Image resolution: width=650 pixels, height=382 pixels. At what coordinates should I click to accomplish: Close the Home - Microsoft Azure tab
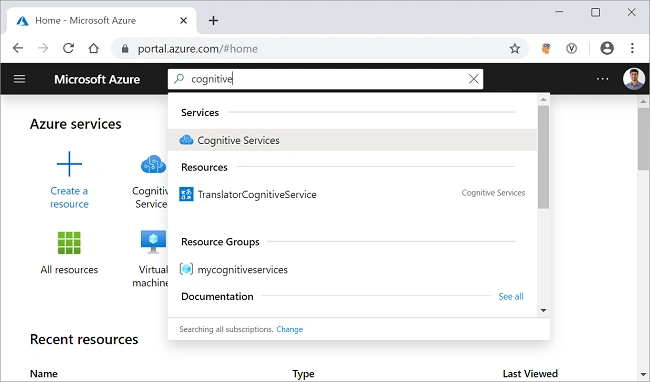pos(183,20)
